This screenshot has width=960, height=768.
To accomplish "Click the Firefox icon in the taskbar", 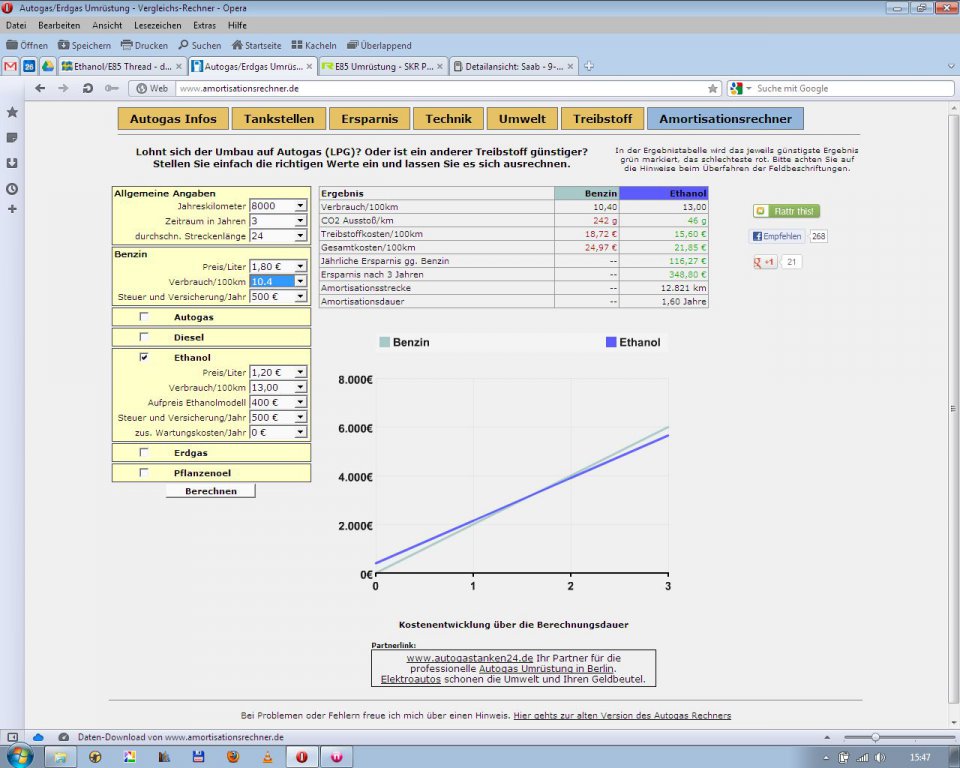I will [x=233, y=757].
